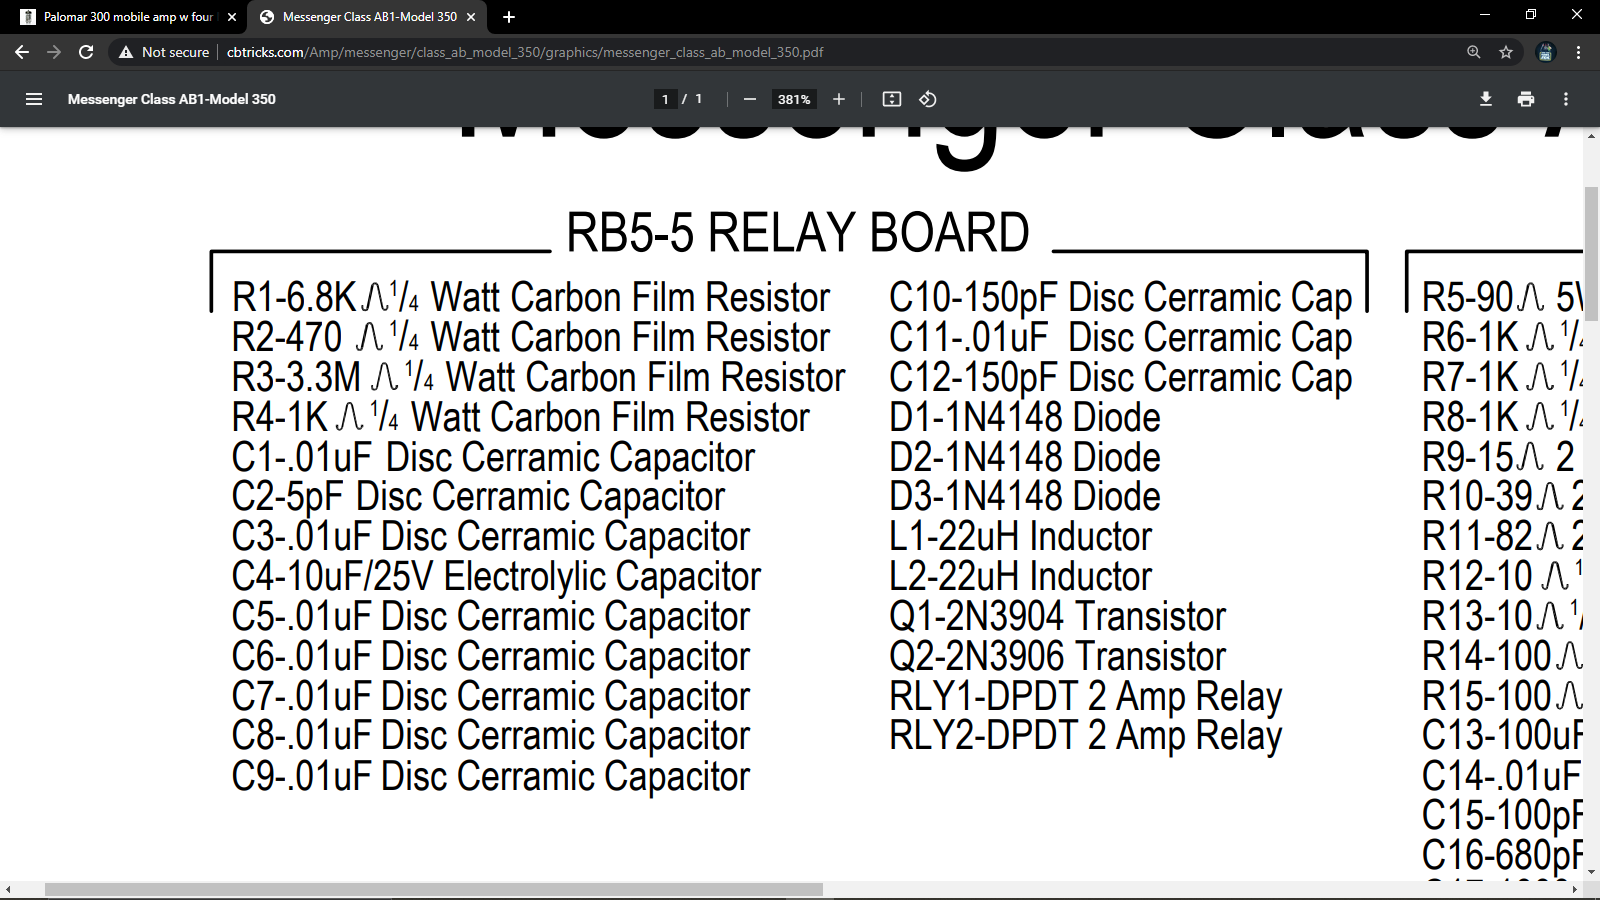Image resolution: width=1600 pixels, height=900 pixels.
Task: Print the PDF document
Action: (1526, 99)
